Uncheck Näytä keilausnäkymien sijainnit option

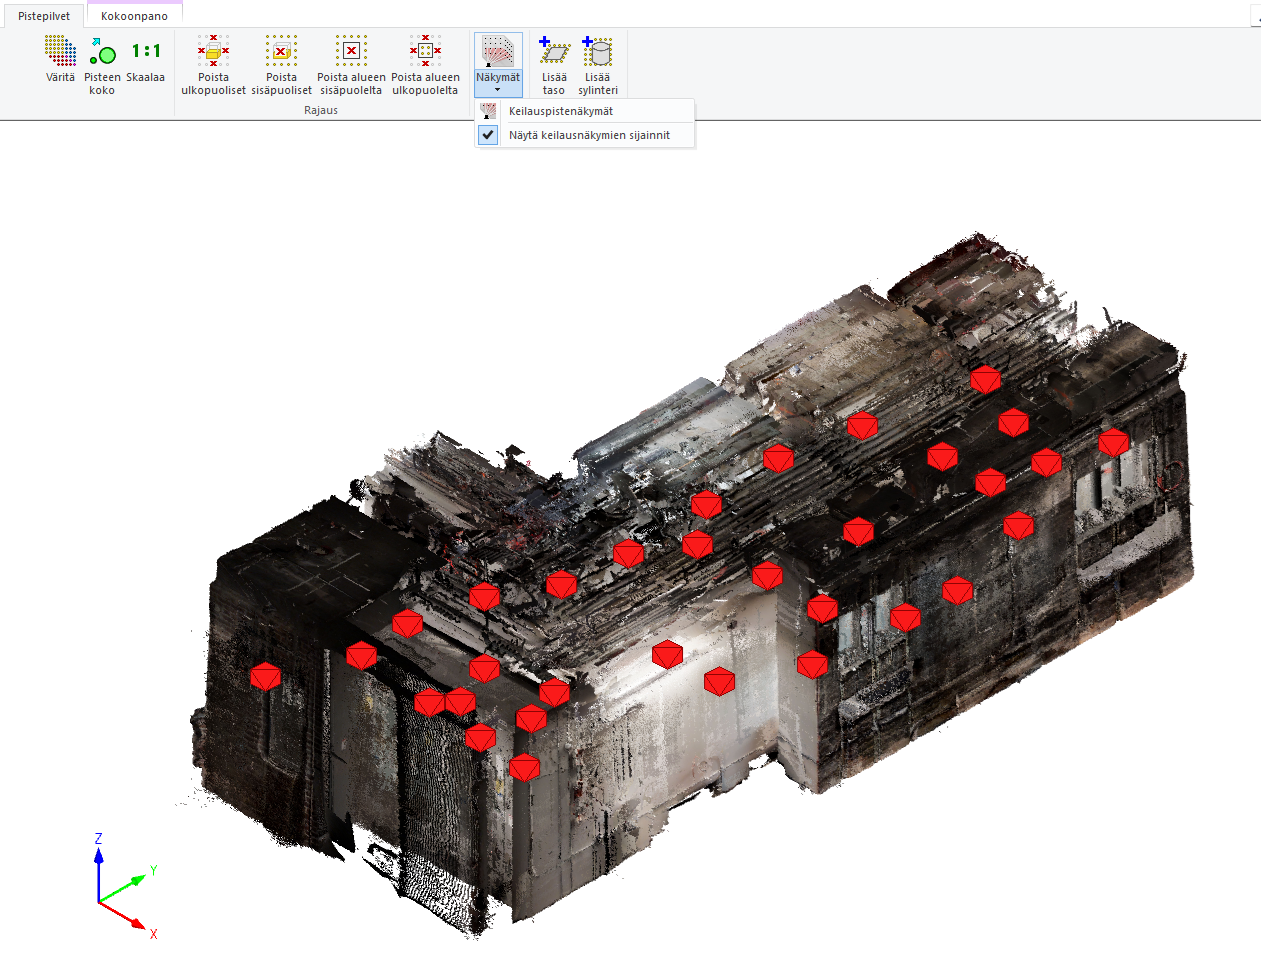(589, 135)
